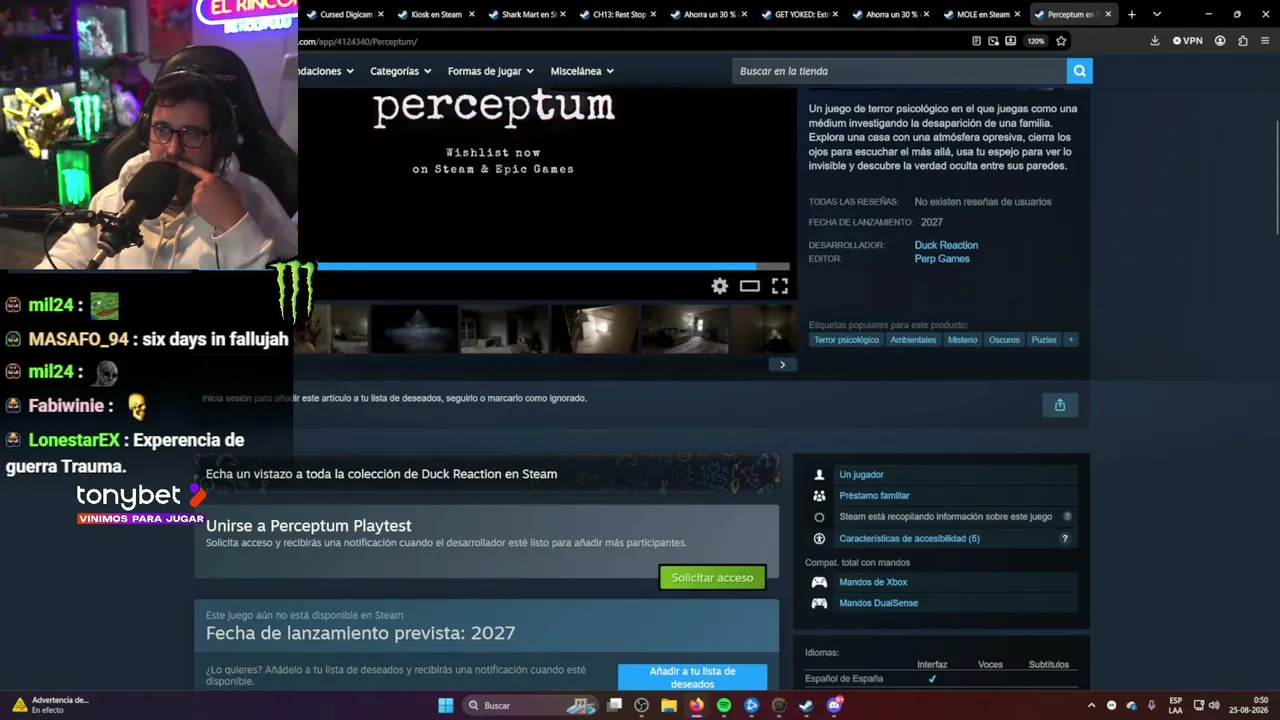Toggle reader view icon in address bar
The height and width of the screenshot is (720, 1280).
[x=976, y=41]
